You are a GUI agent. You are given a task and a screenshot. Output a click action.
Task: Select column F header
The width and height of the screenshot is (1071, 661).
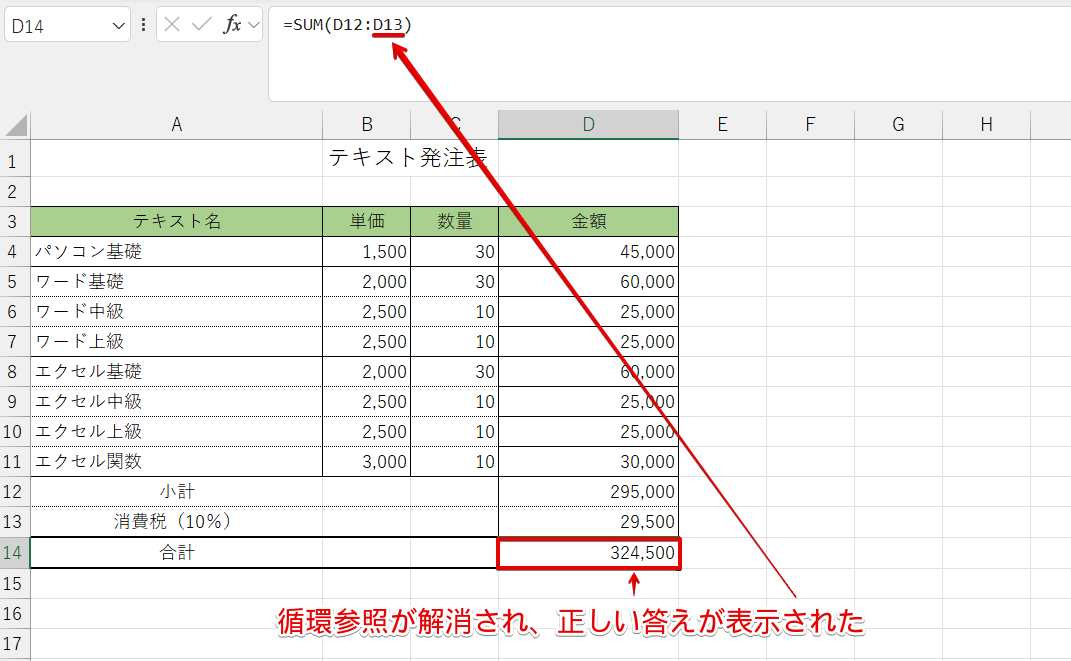(810, 125)
